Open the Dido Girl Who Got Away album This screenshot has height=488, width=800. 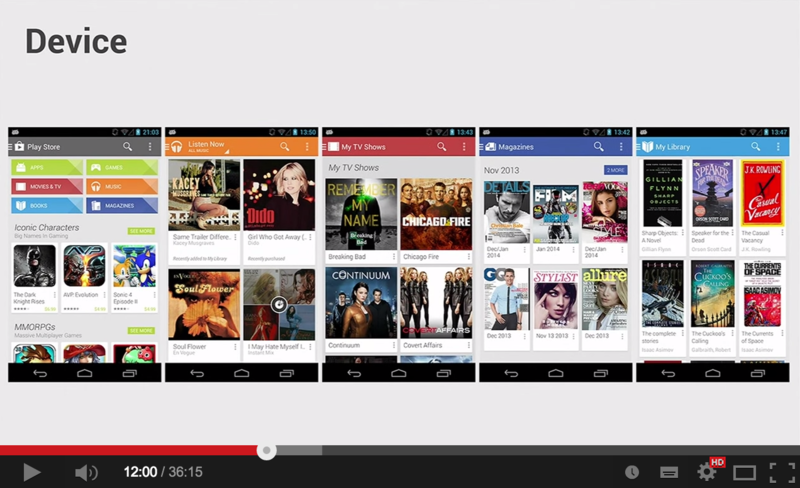point(279,194)
